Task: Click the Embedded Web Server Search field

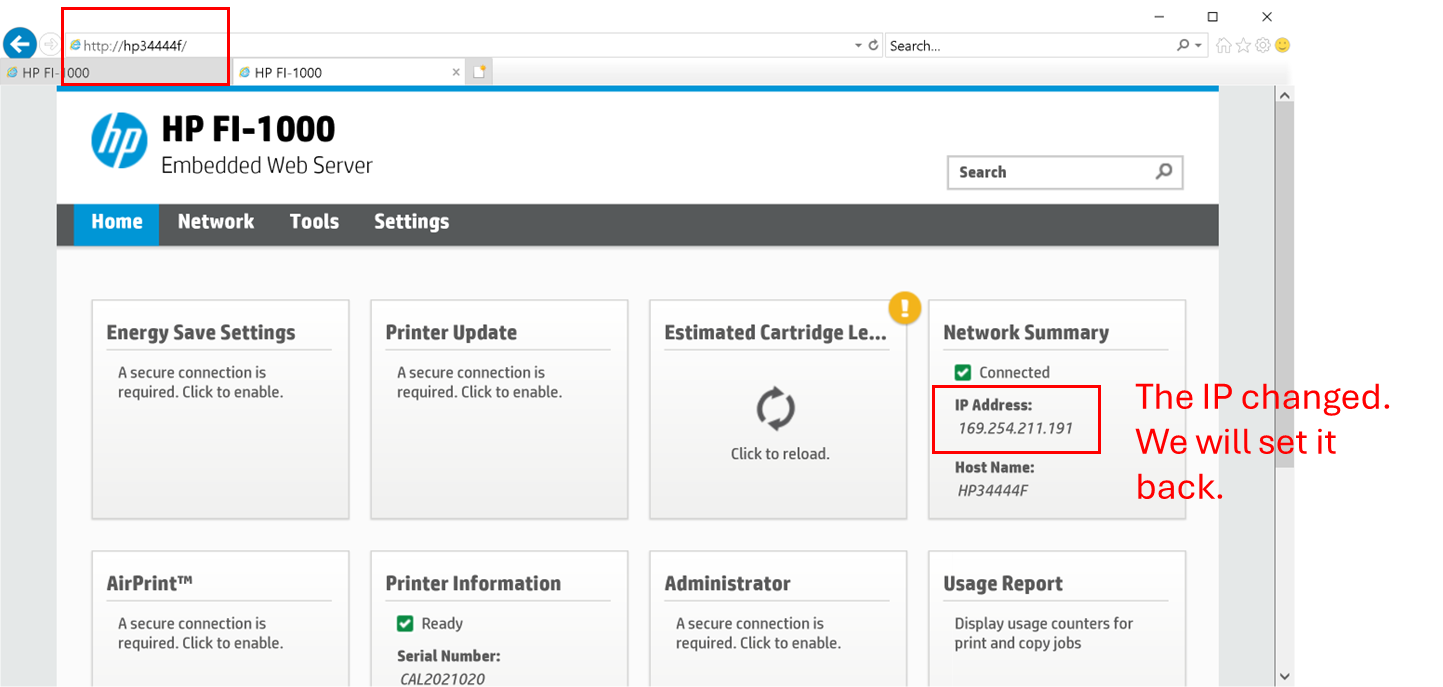Action: tap(1048, 172)
